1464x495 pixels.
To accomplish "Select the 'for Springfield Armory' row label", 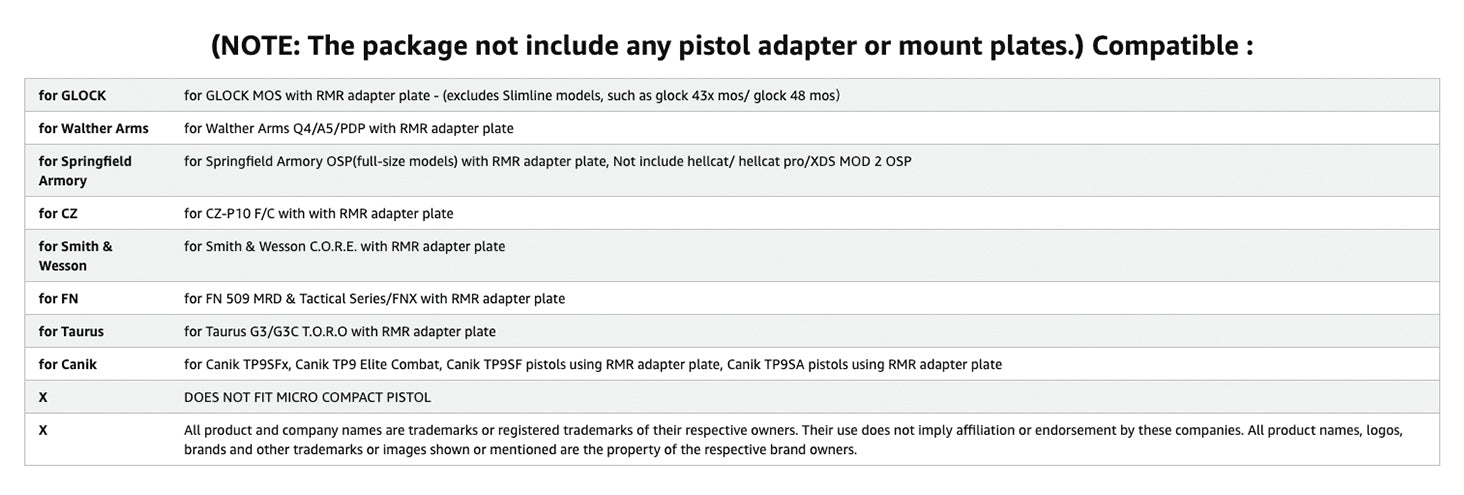I will point(85,170).
